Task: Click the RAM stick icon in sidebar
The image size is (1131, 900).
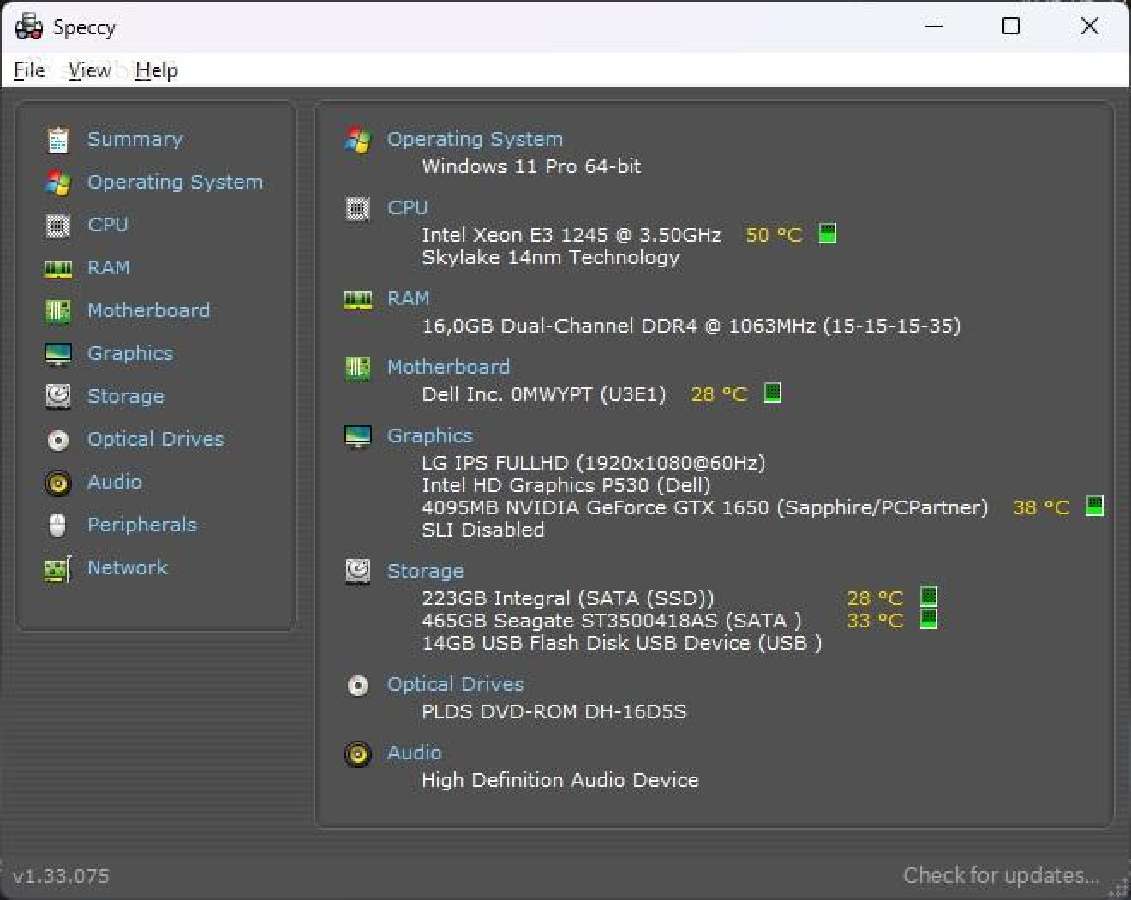Action: (x=58, y=269)
